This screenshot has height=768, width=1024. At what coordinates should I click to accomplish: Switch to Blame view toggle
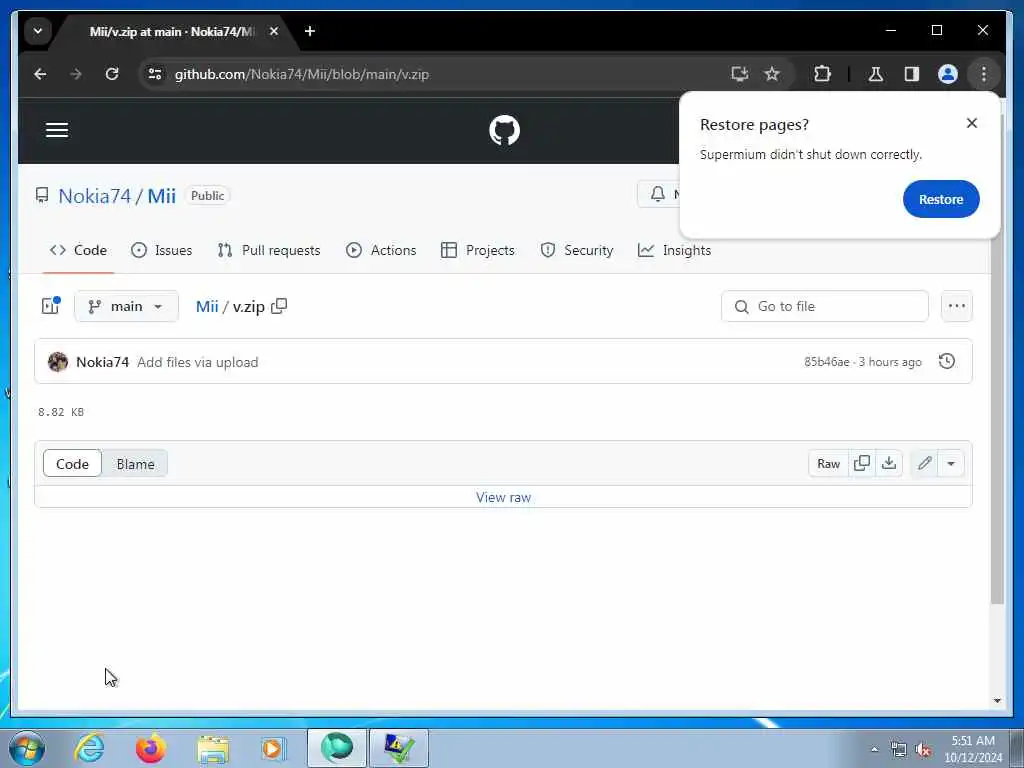(135, 464)
